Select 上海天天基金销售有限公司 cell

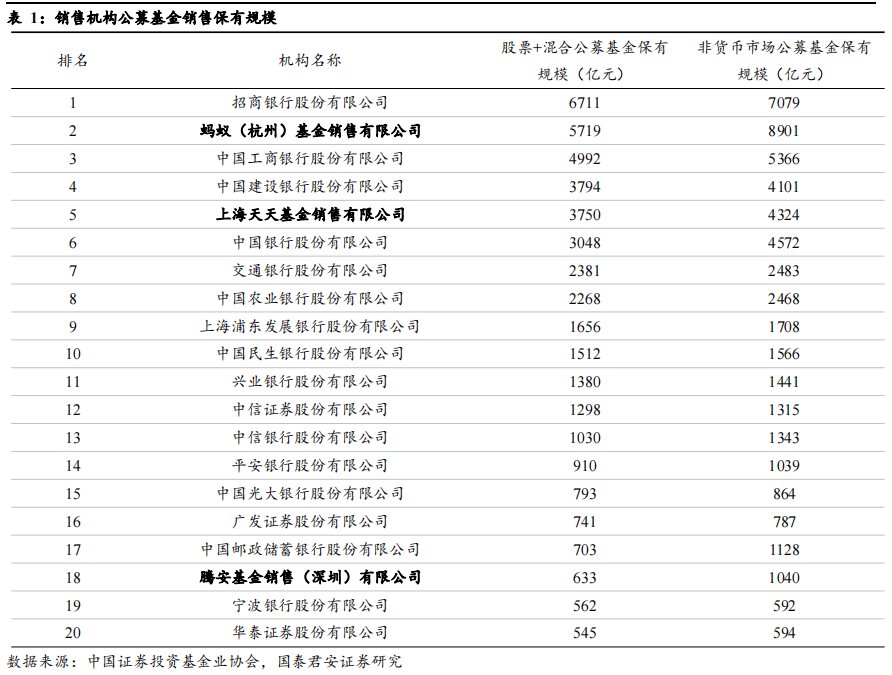[x=310, y=214]
